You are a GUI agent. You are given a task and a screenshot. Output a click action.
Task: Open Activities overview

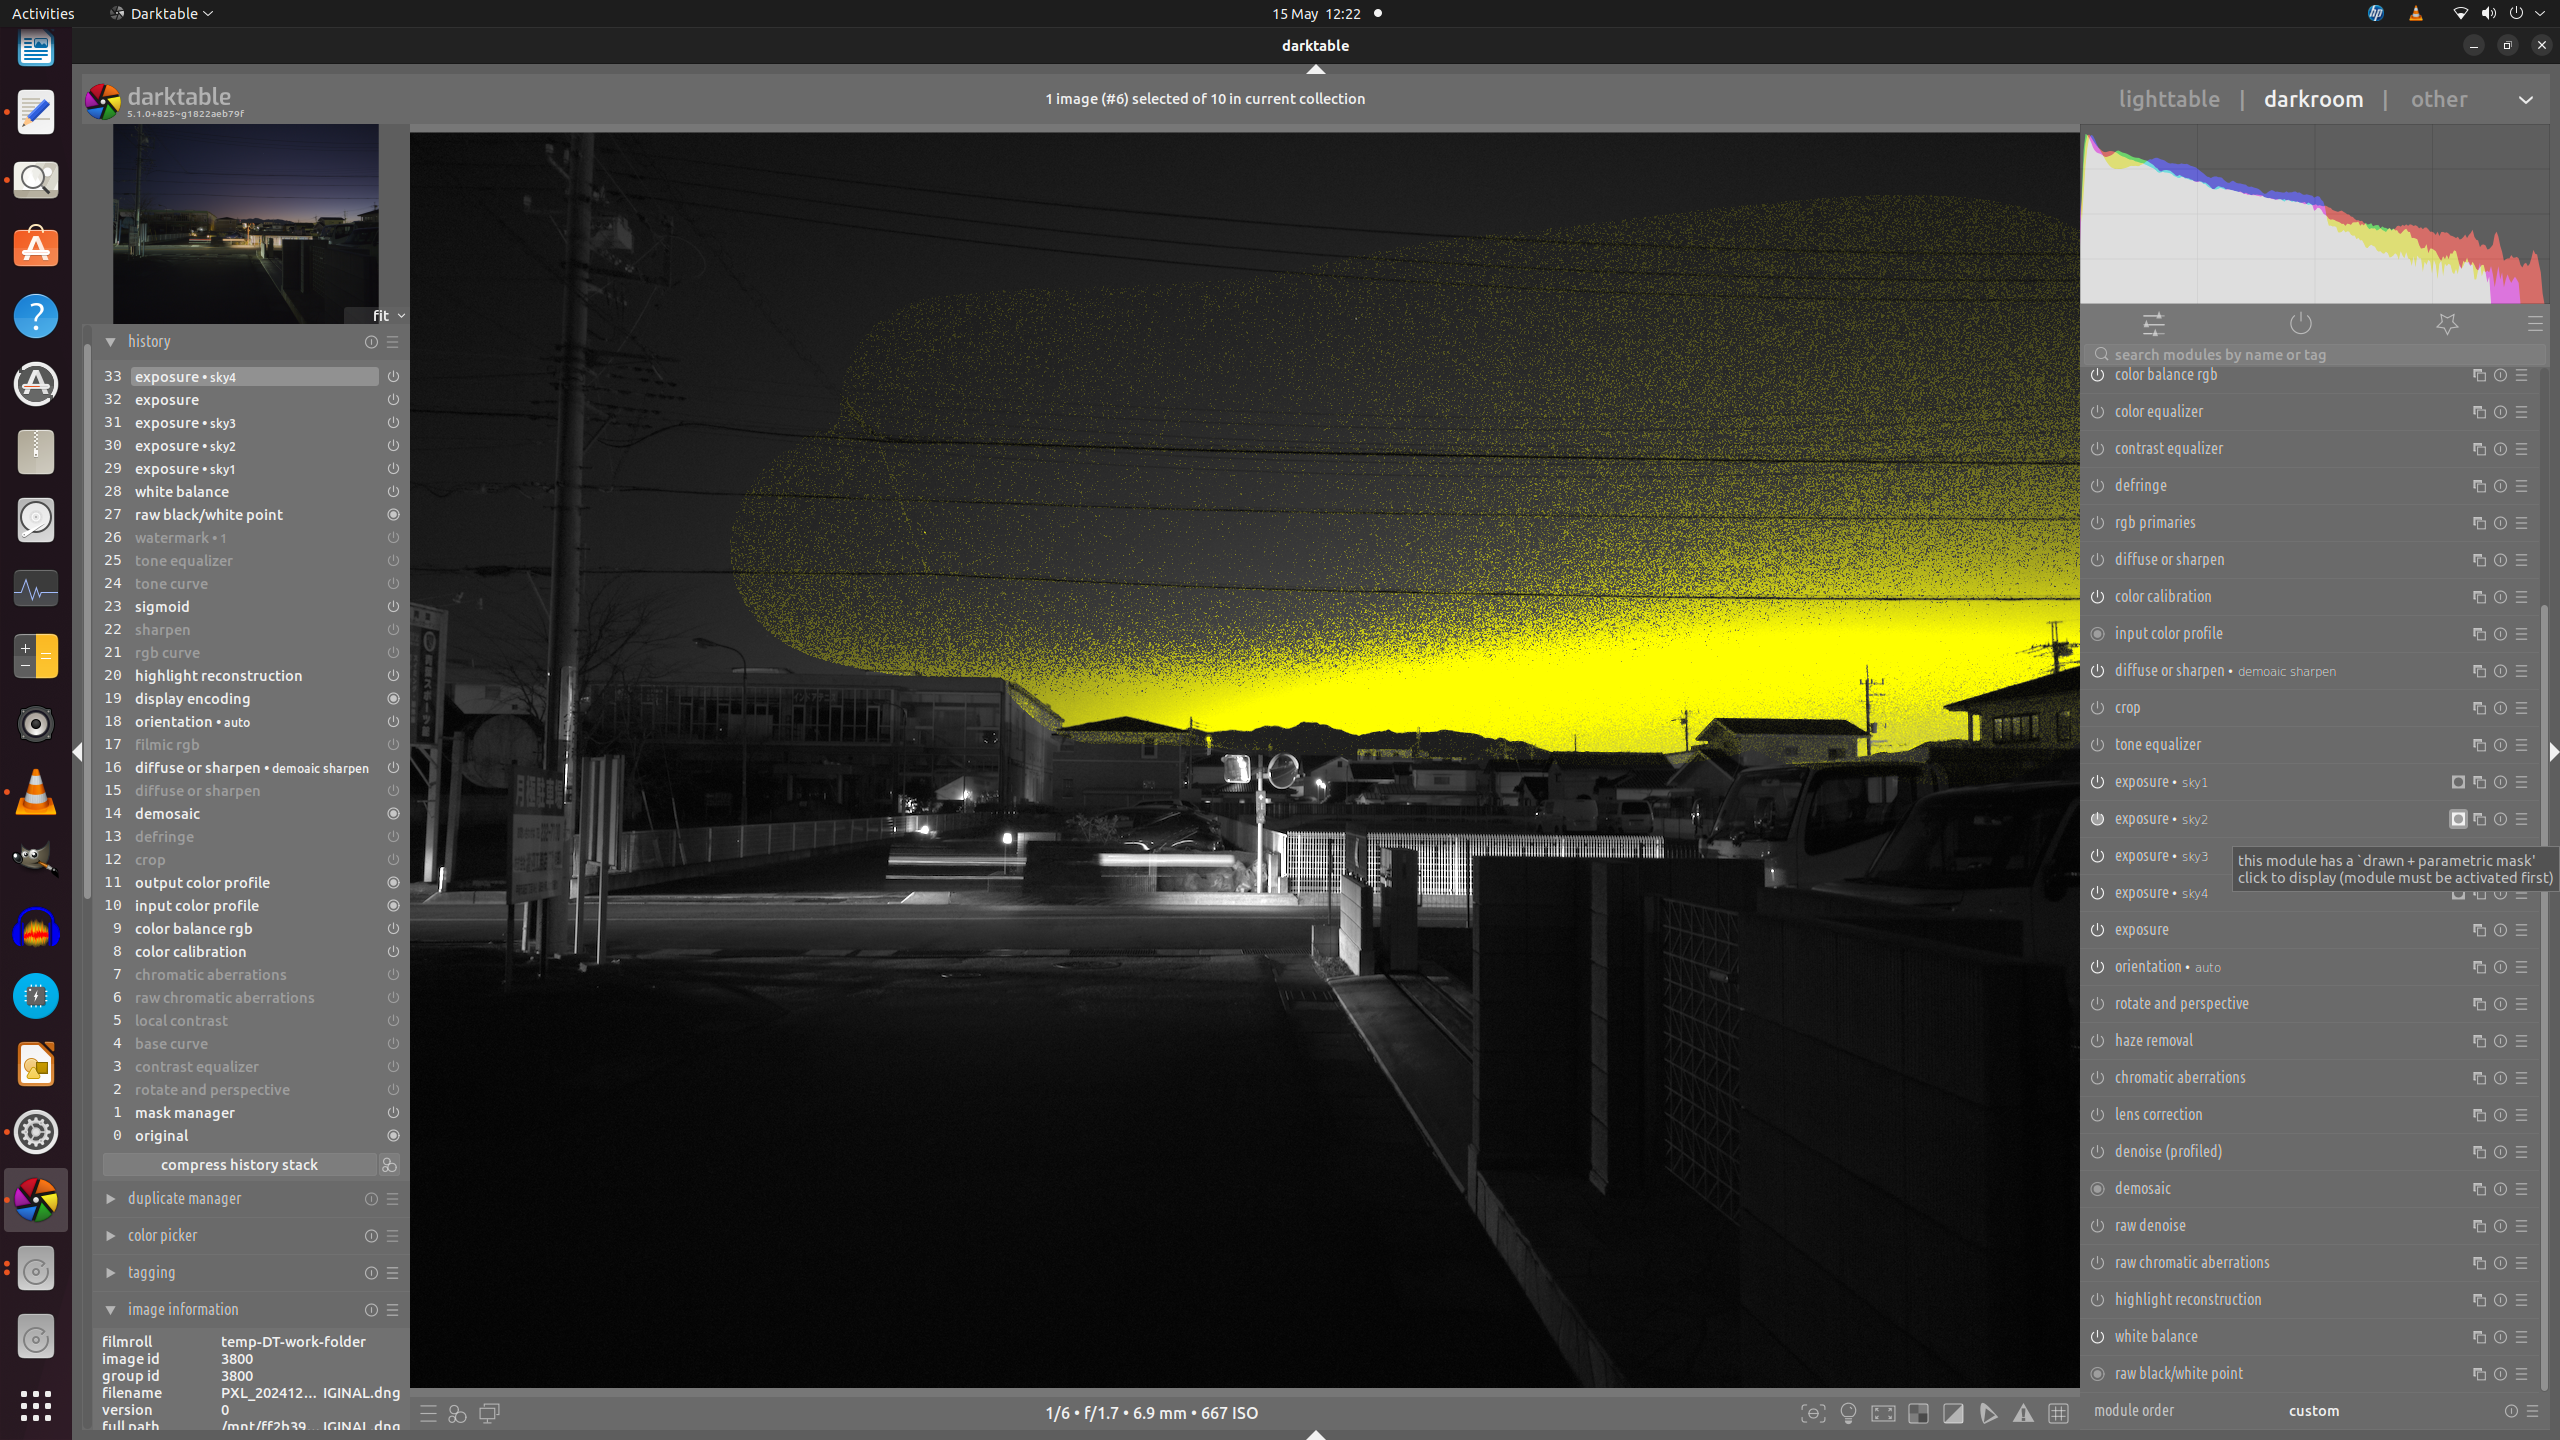(43, 14)
